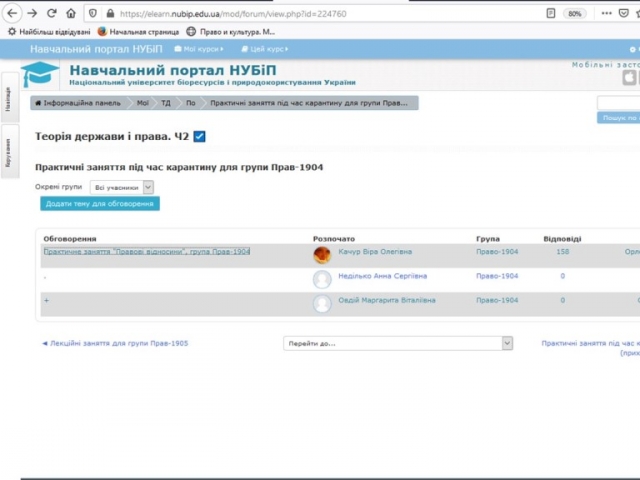
Task: Open the page actions three-dots menu
Action: [x=607, y=13]
